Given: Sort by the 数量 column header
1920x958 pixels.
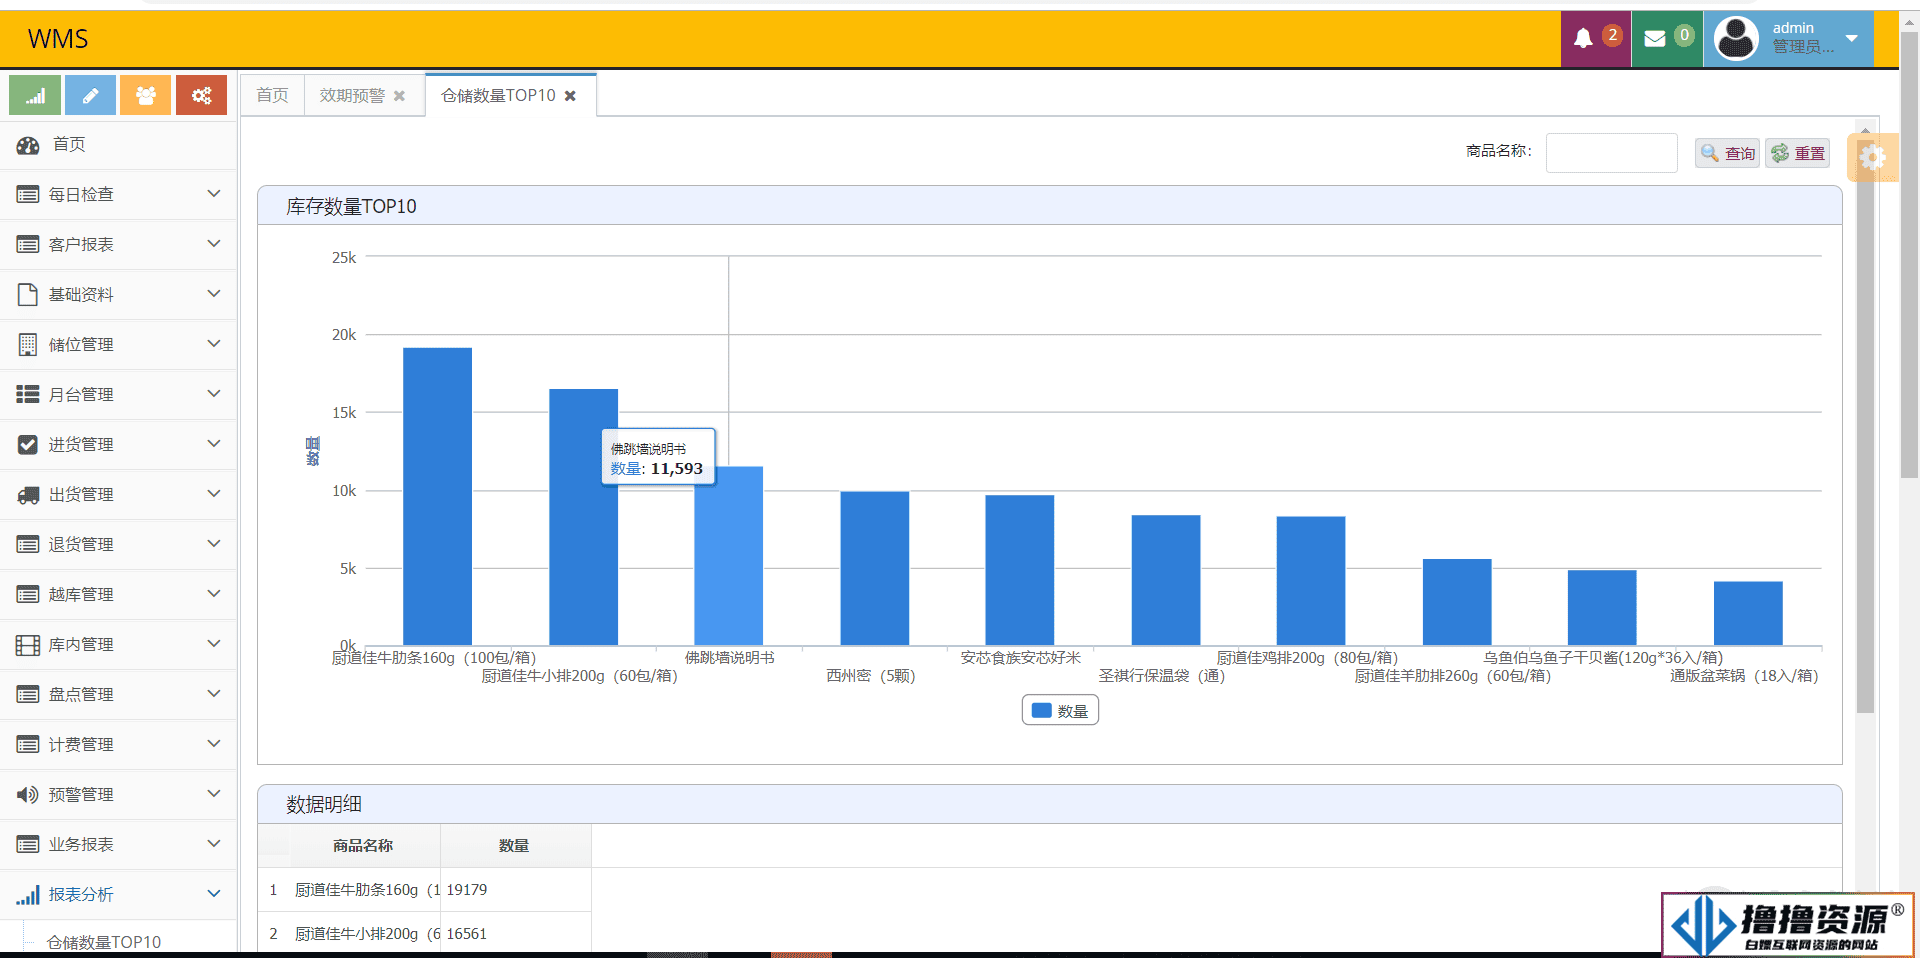Looking at the screenshot, I should [514, 846].
